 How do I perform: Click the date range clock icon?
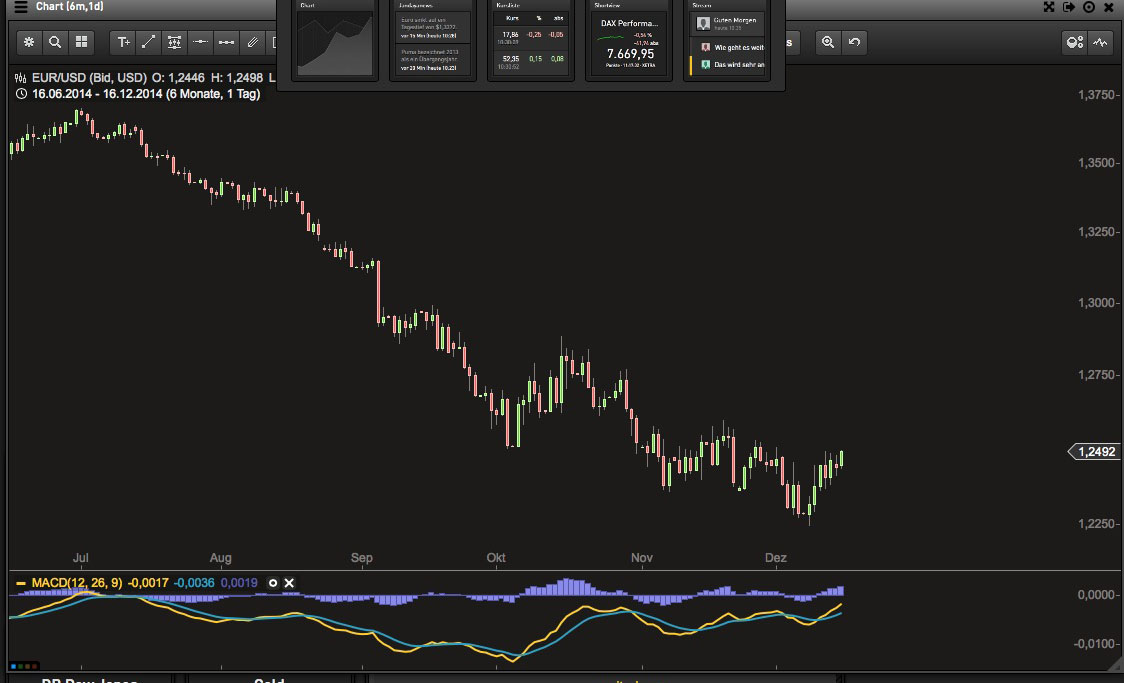[21, 94]
